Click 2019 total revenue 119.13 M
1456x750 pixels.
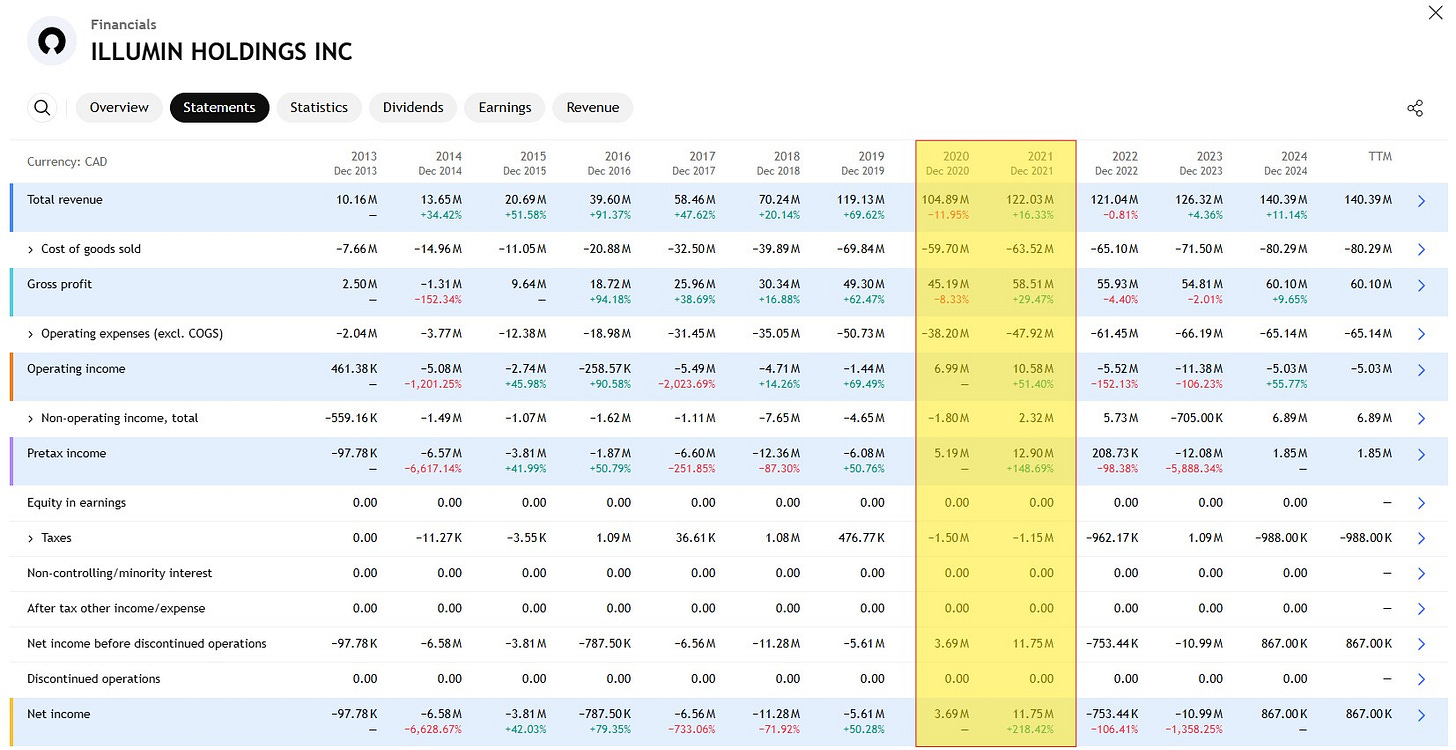(860, 200)
